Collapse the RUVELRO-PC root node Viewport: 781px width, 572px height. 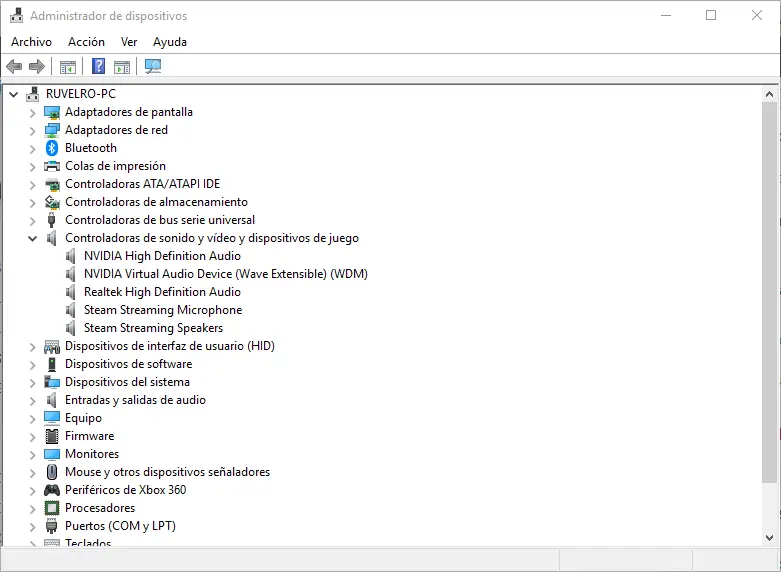point(14,94)
